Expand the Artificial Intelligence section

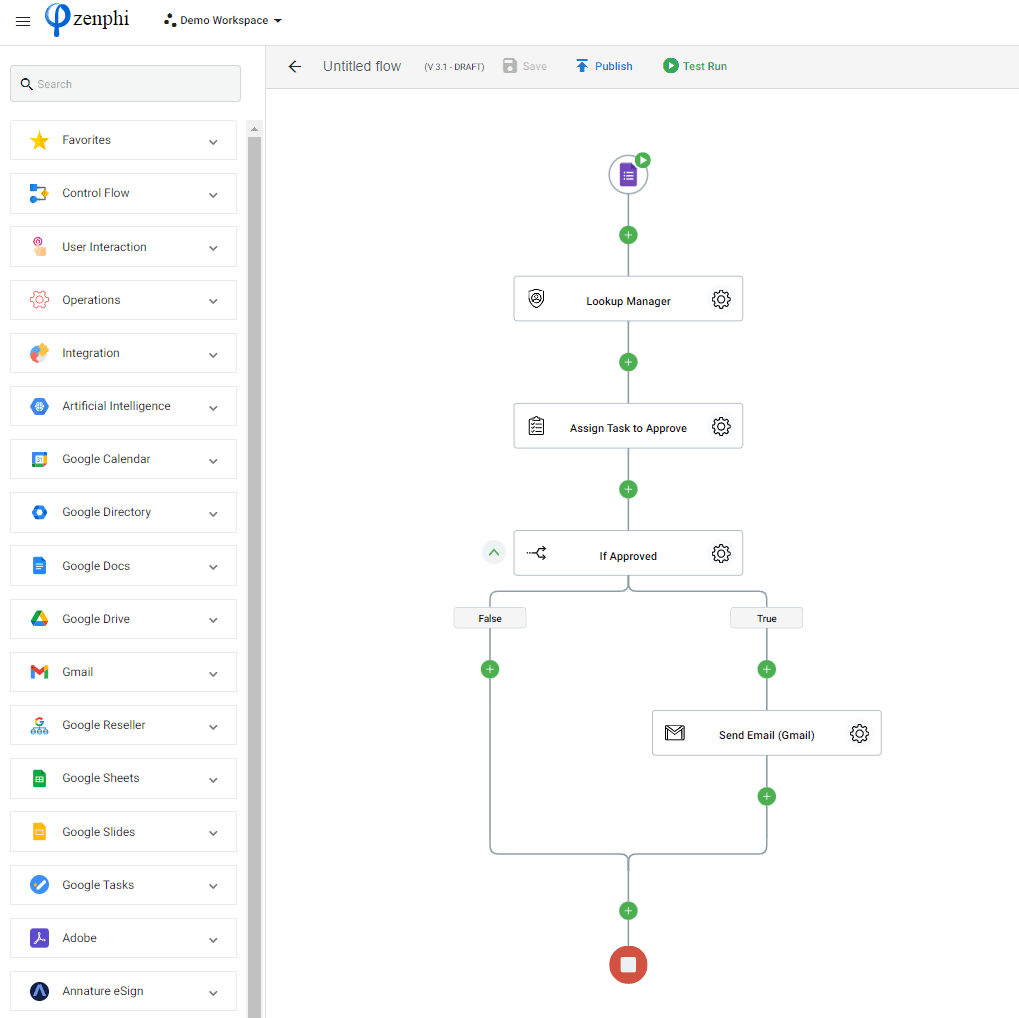coord(123,406)
